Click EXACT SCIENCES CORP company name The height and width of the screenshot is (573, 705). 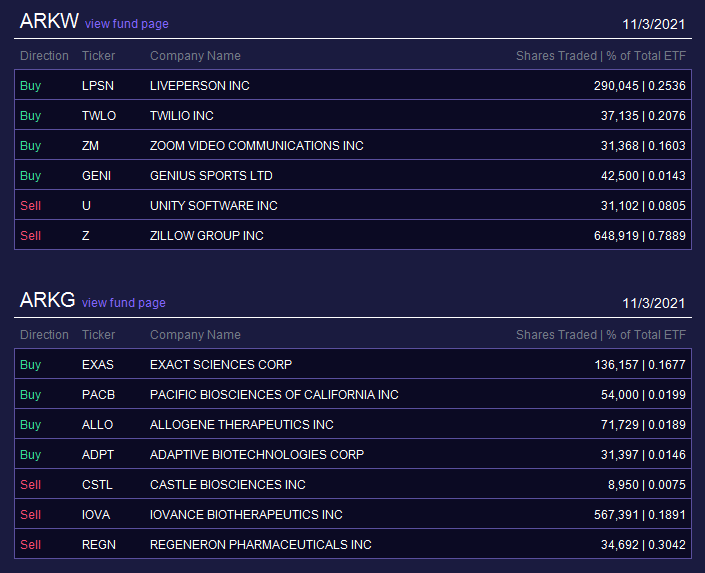[x=221, y=364]
